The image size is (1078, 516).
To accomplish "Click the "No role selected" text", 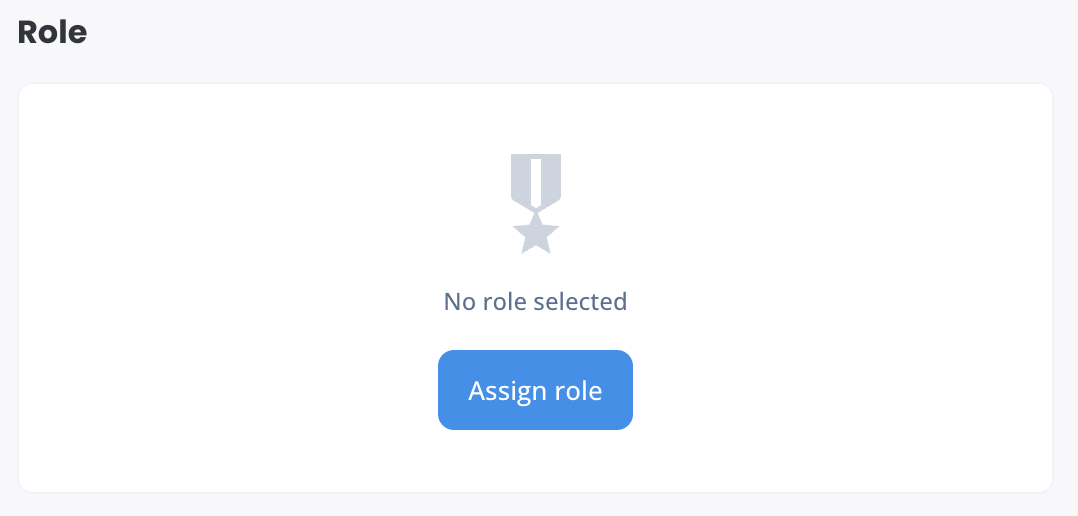I will (x=535, y=302).
